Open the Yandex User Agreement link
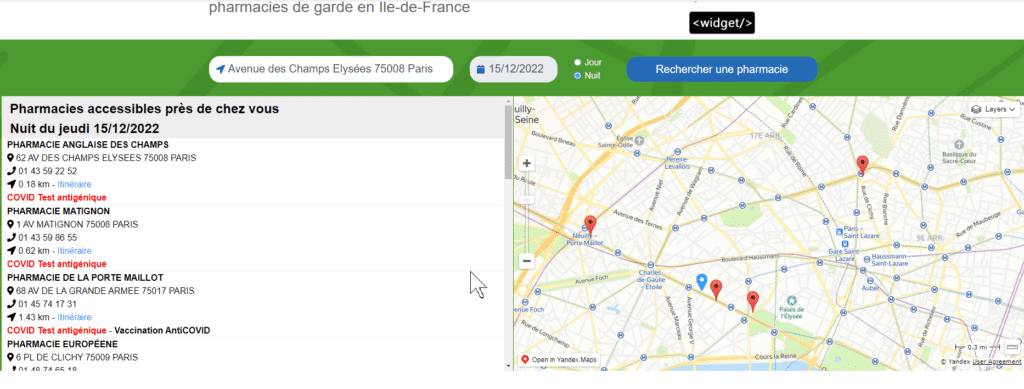Screen dimensions: 1024x389 [996, 362]
